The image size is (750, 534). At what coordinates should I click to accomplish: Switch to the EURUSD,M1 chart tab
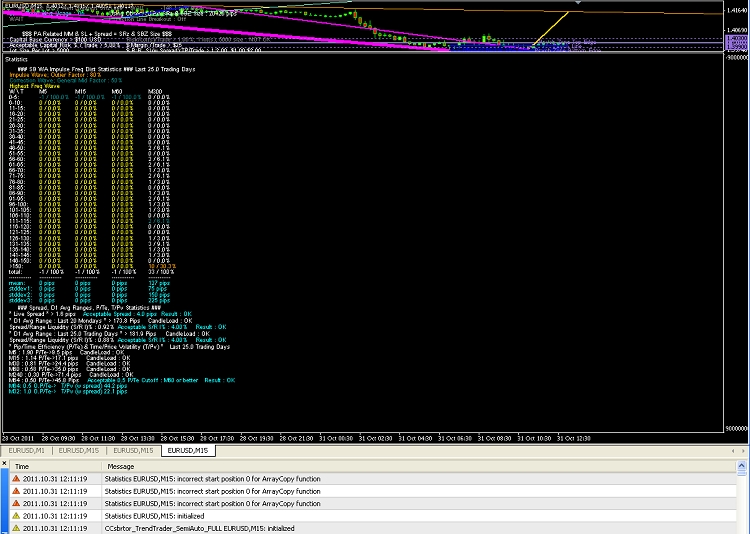click(x=27, y=451)
